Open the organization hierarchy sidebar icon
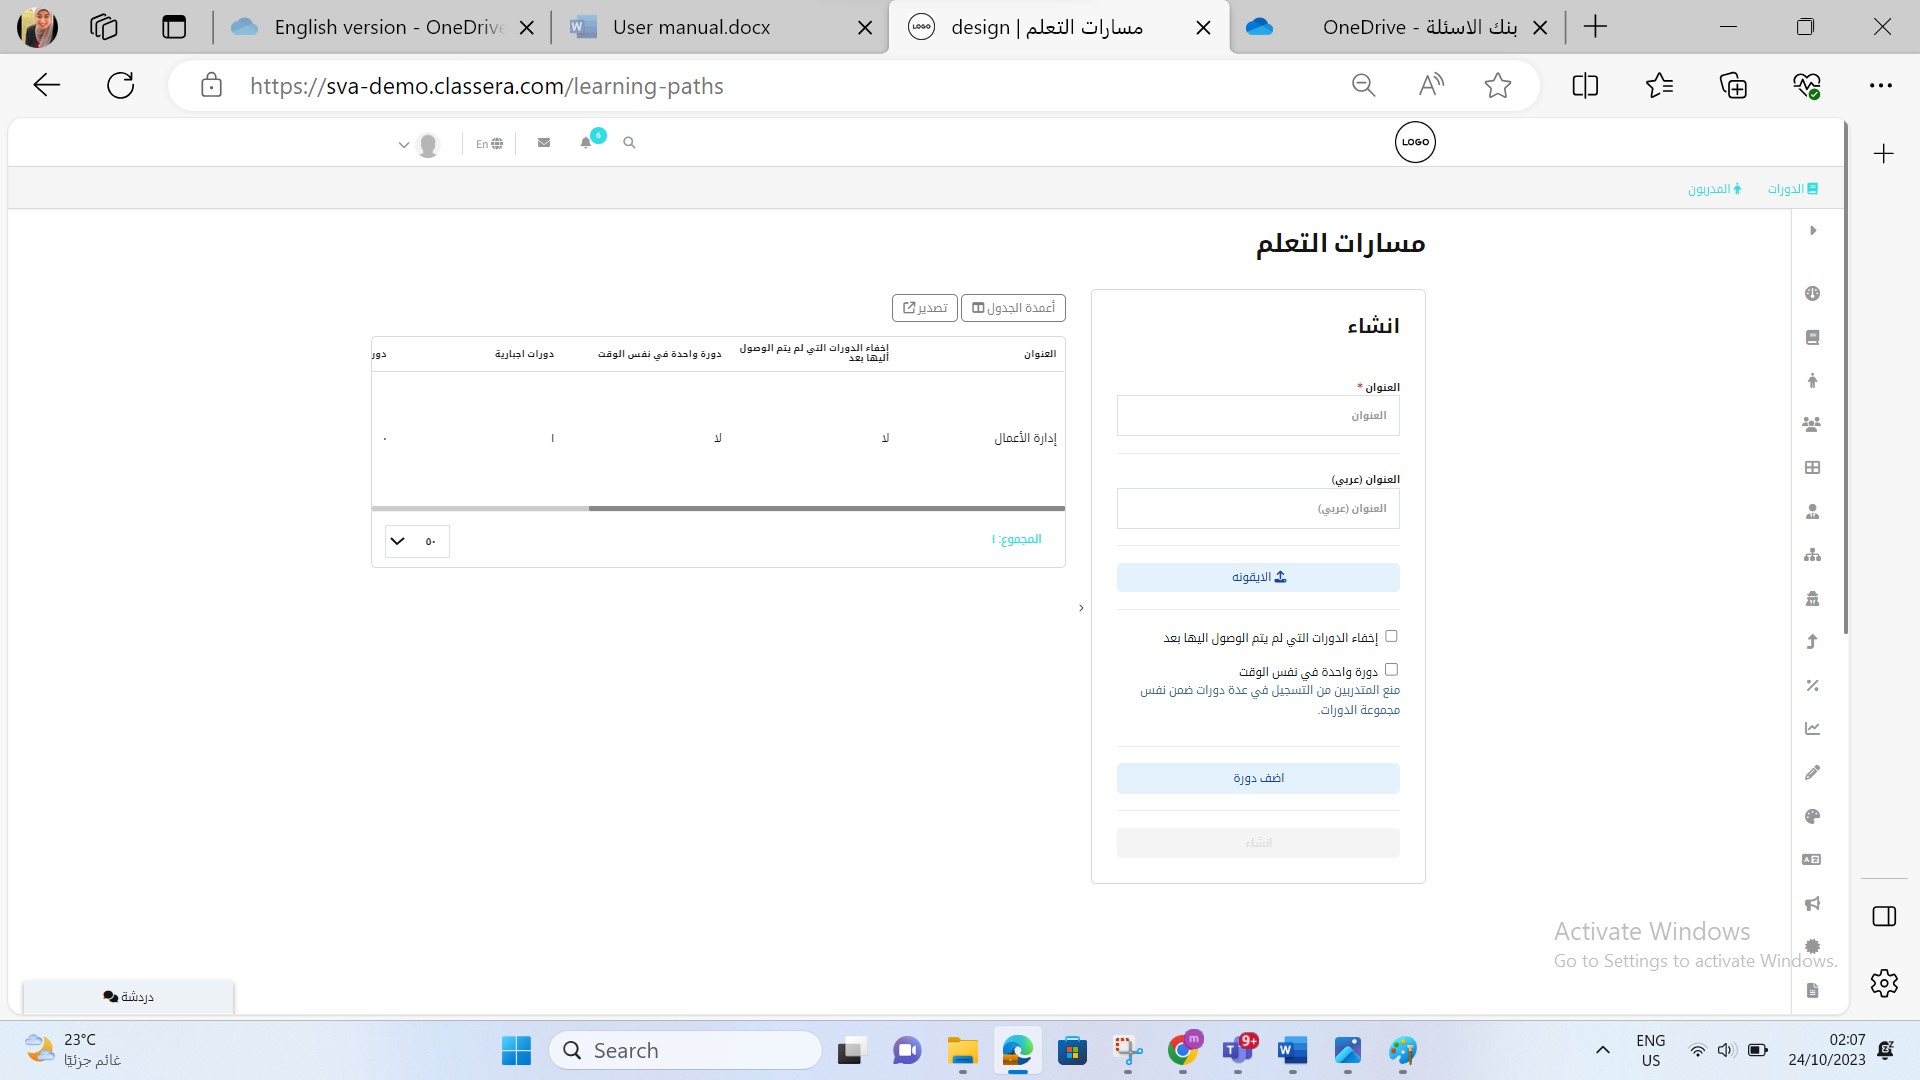The image size is (1920, 1080). 1812,555
